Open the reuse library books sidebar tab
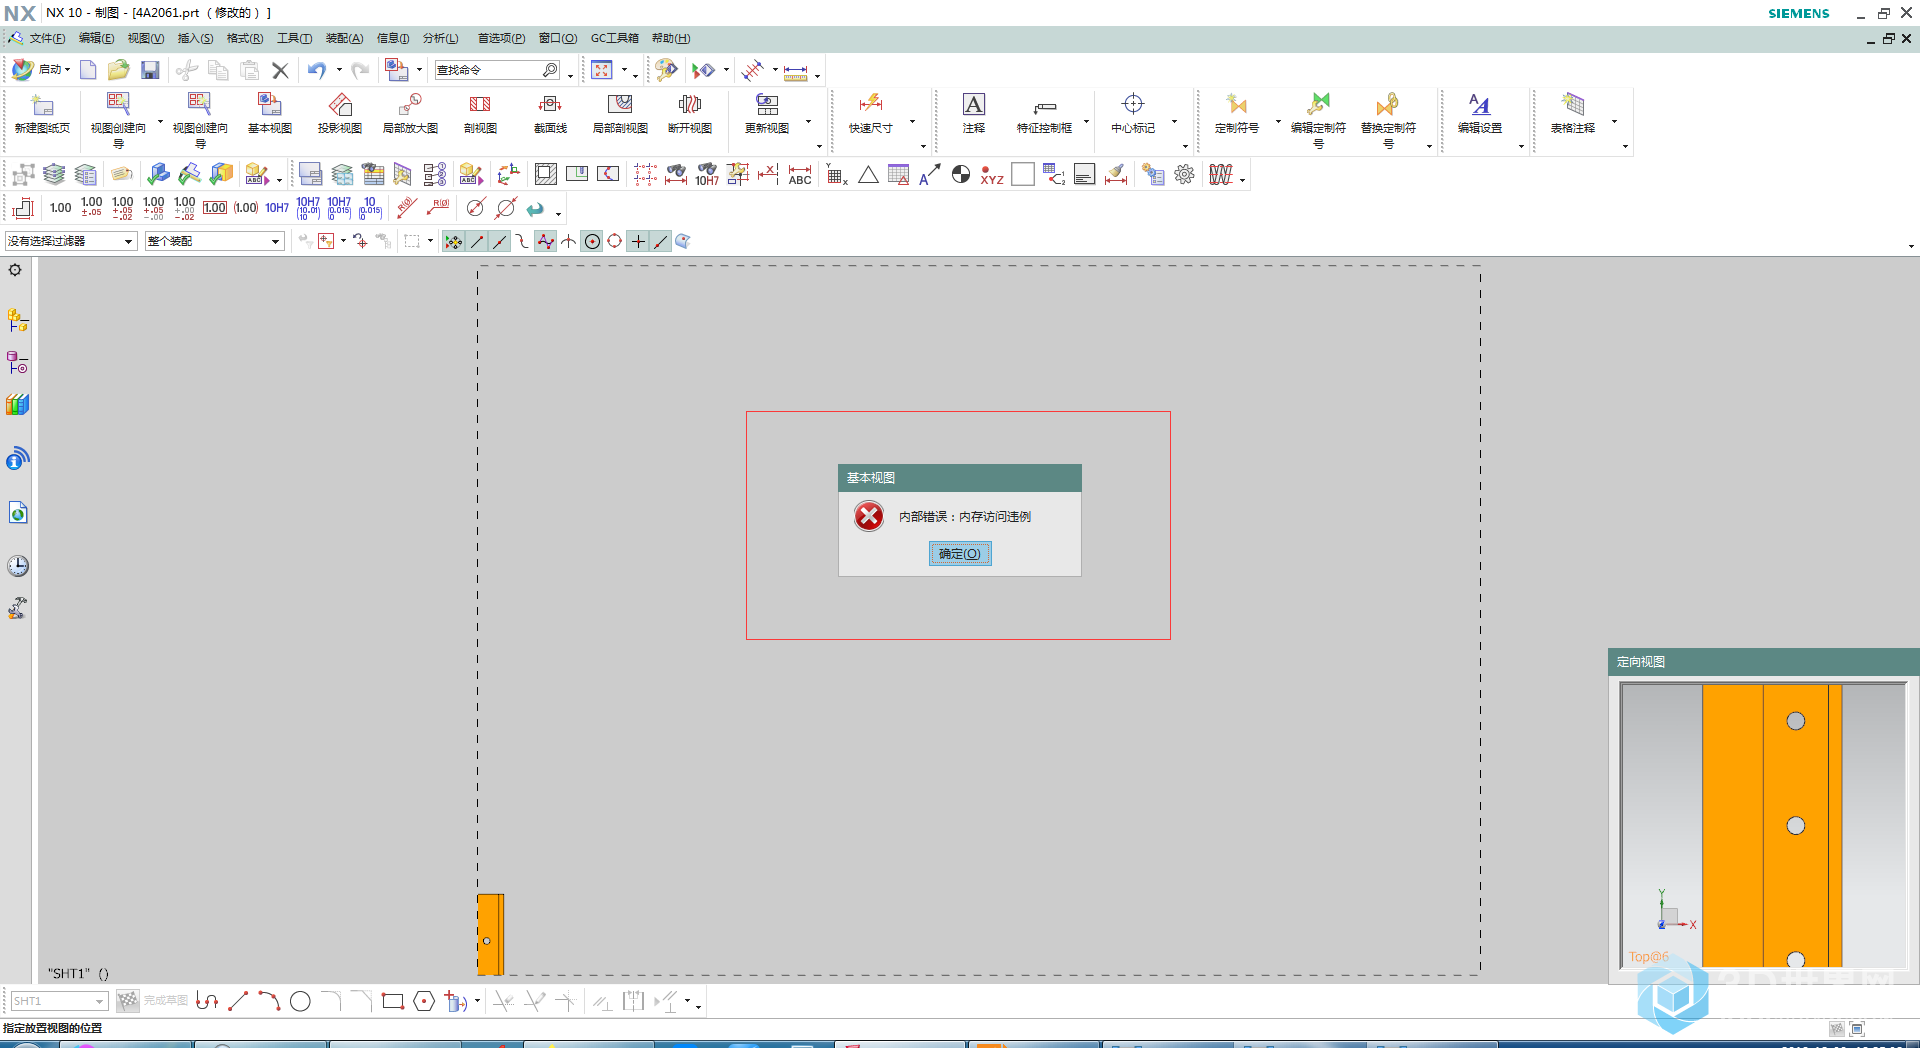Viewport: 1920px width, 1048px height. [17, 405]
